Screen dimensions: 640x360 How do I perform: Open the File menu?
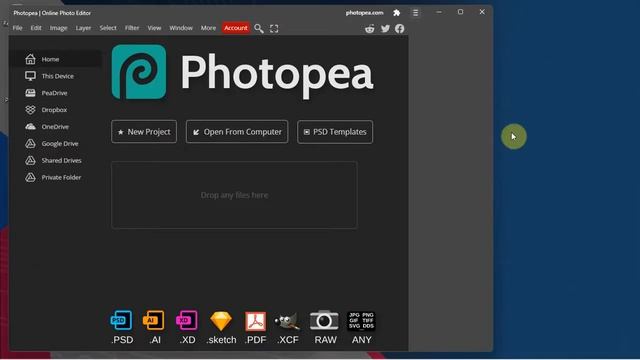pos(18,28)
